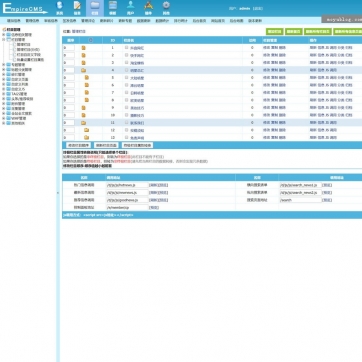The width and height of the screenshot is (362, 362).
Task: Click the /d/js/js/hotnews.js address field
Action: tap(127, 185)
